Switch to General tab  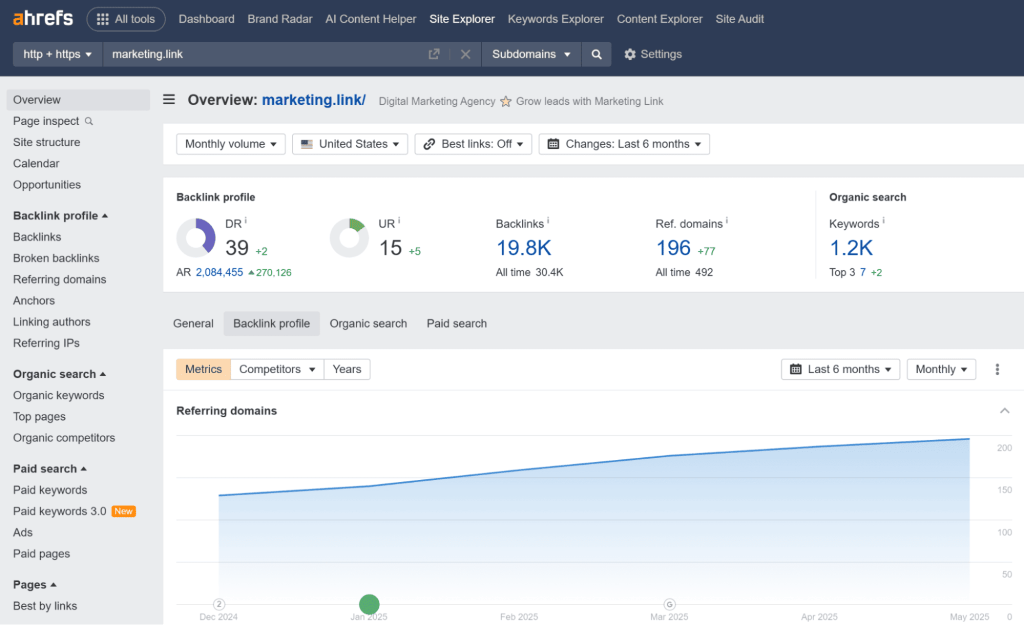click(193, 323)
